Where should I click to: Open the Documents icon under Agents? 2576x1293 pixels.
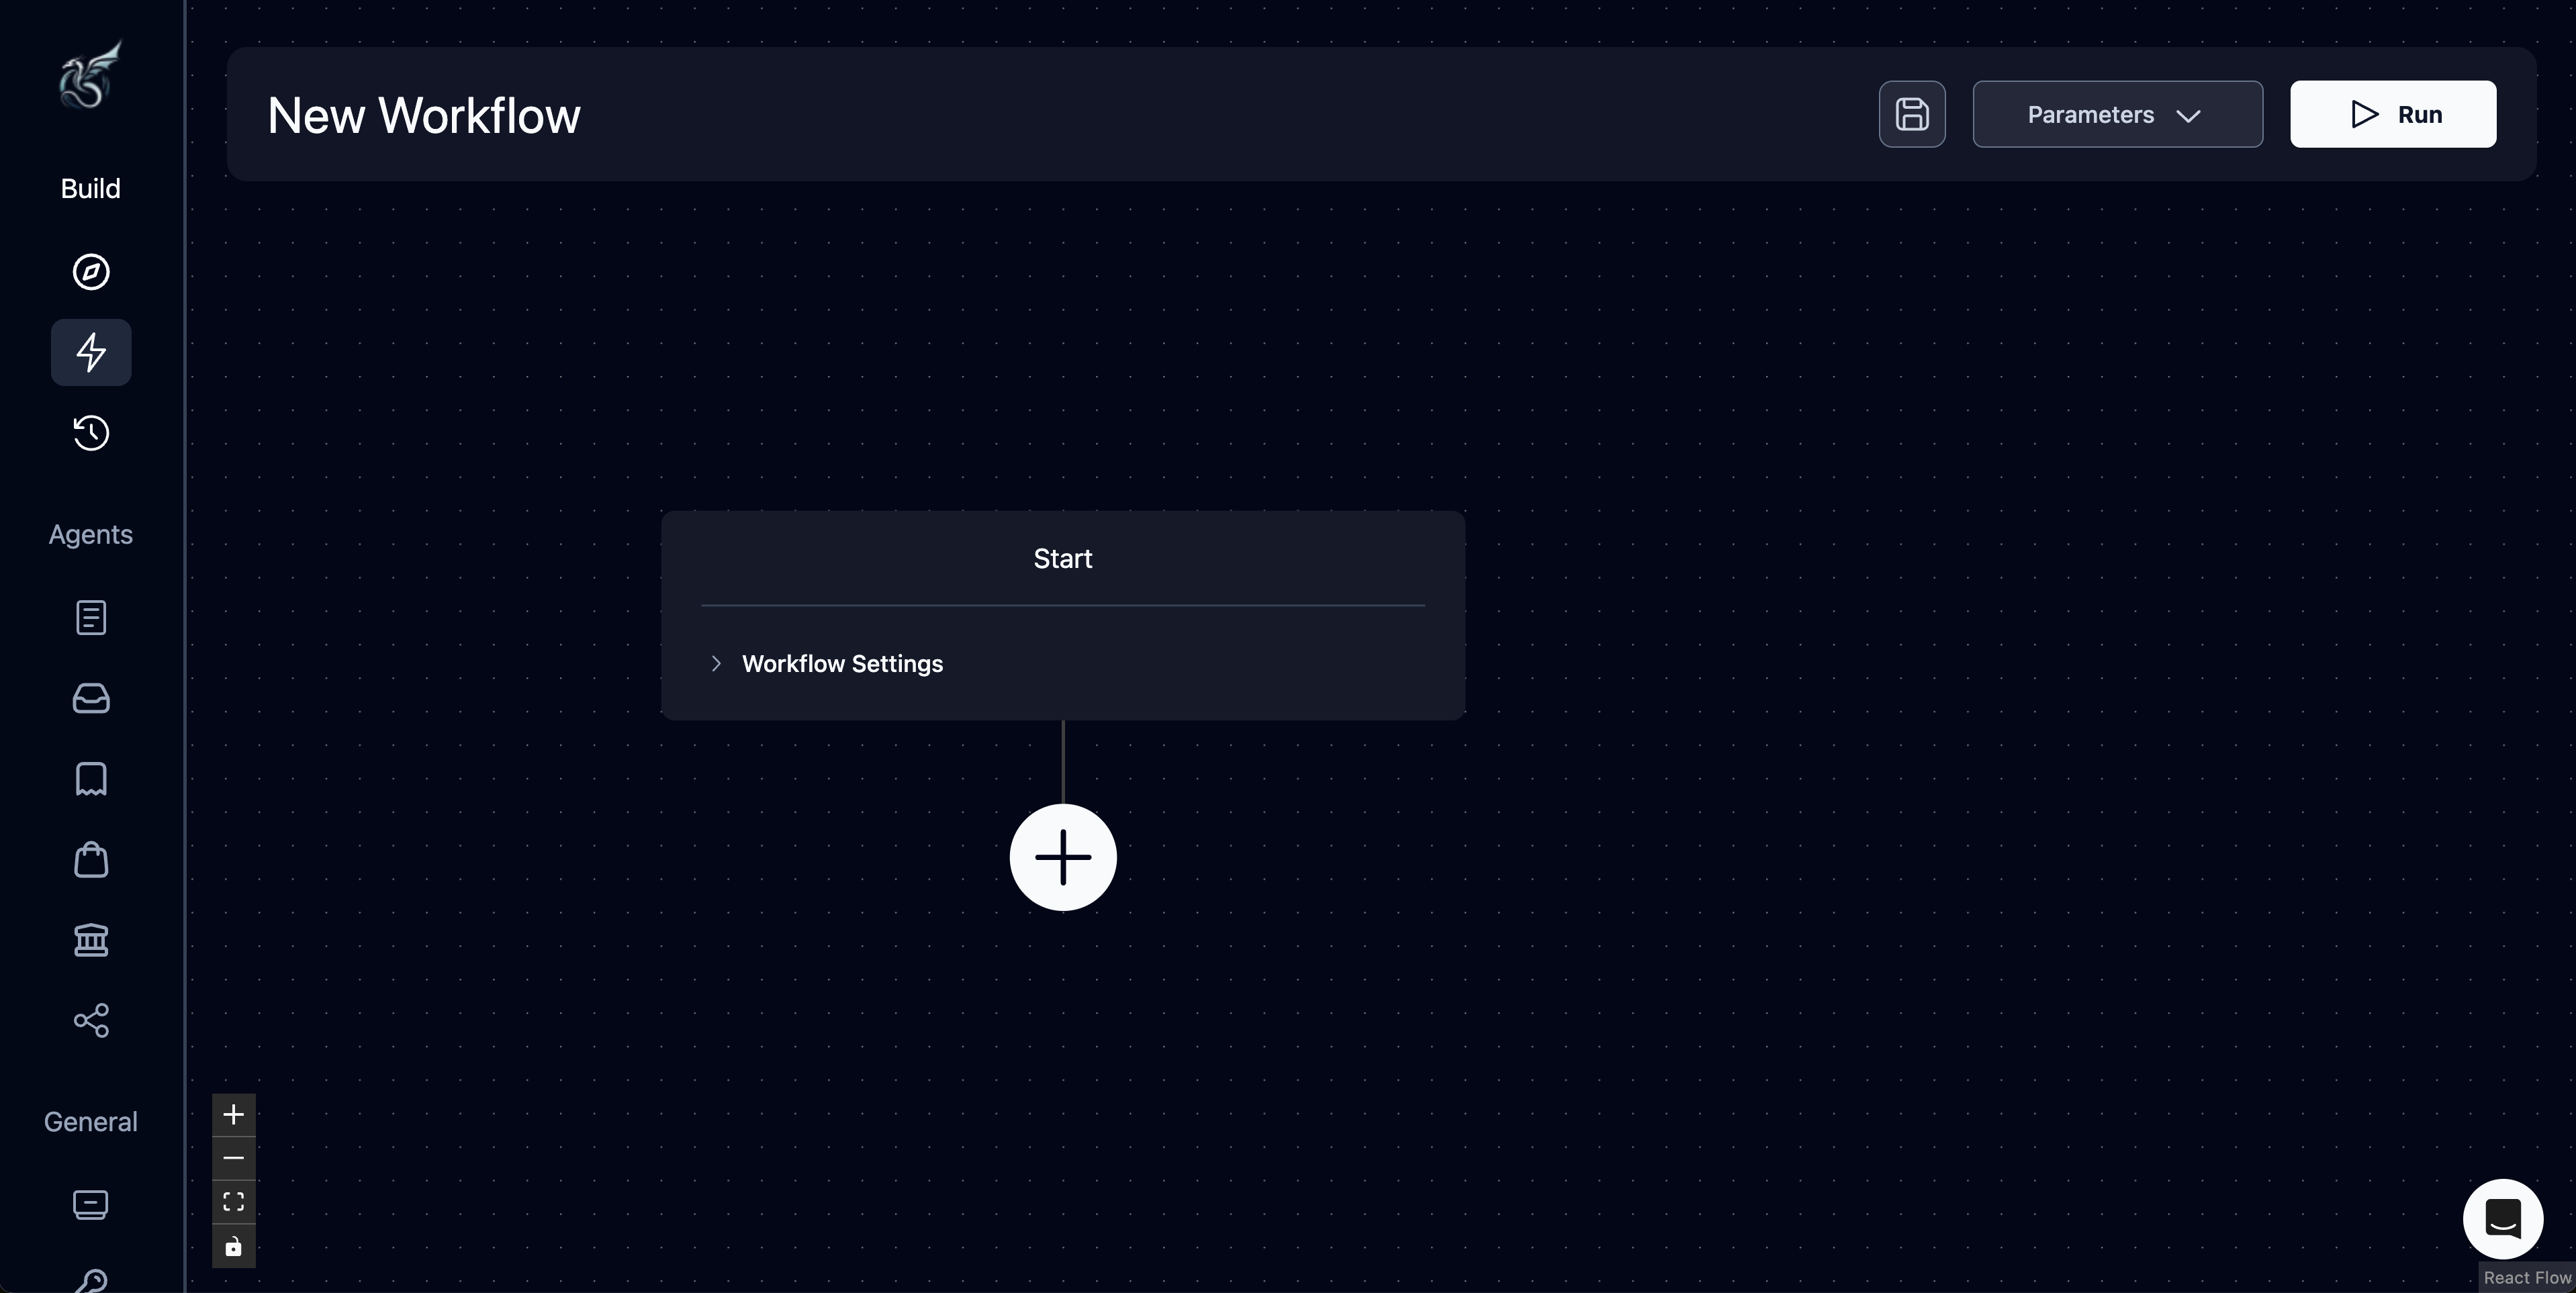(90, 617)
